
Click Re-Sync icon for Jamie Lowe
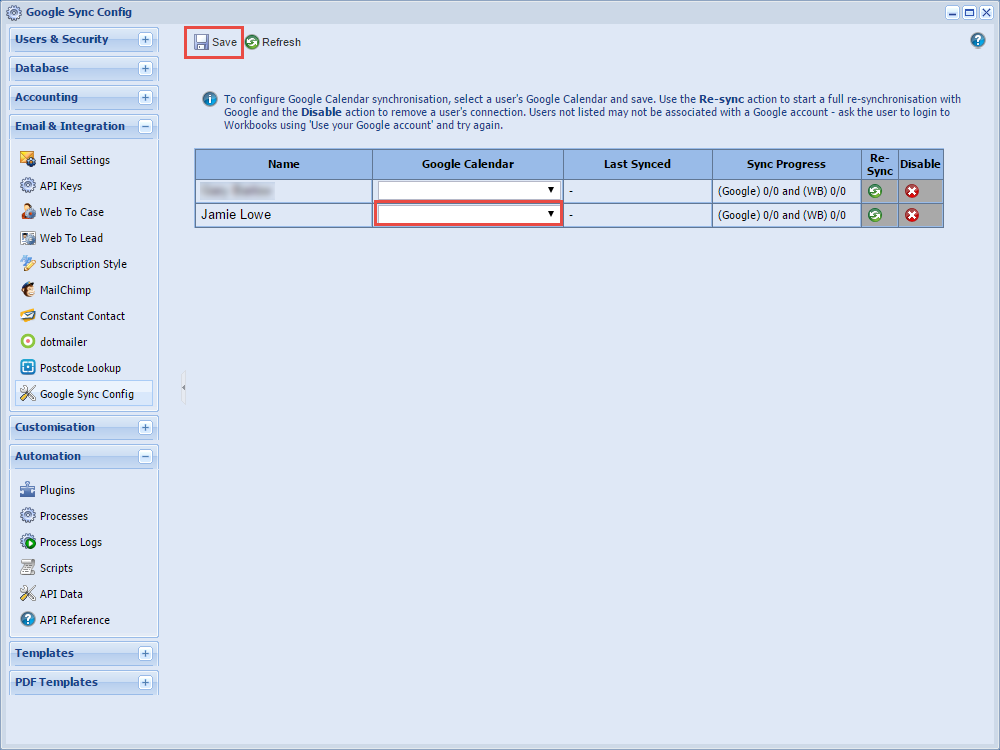pyautogui.click(x=875, y=216)
